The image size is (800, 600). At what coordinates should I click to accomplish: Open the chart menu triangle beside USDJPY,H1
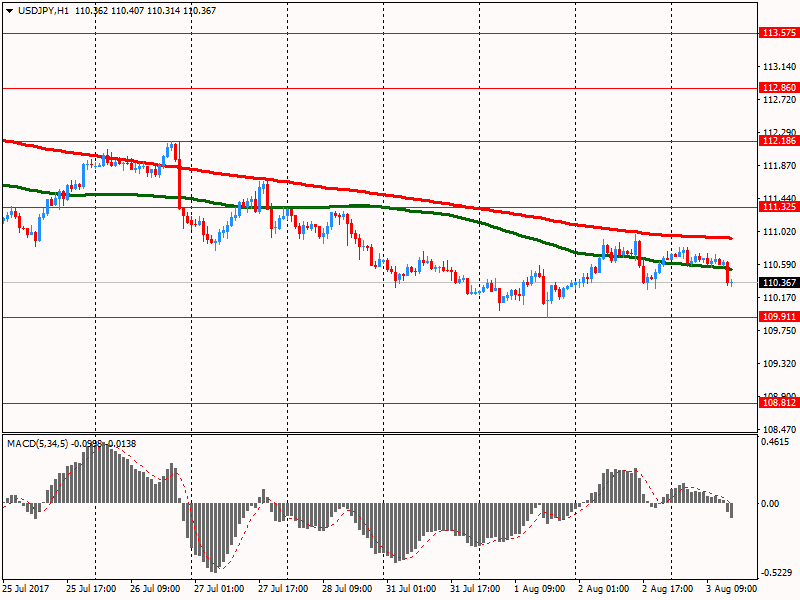(x=9, y=11)
